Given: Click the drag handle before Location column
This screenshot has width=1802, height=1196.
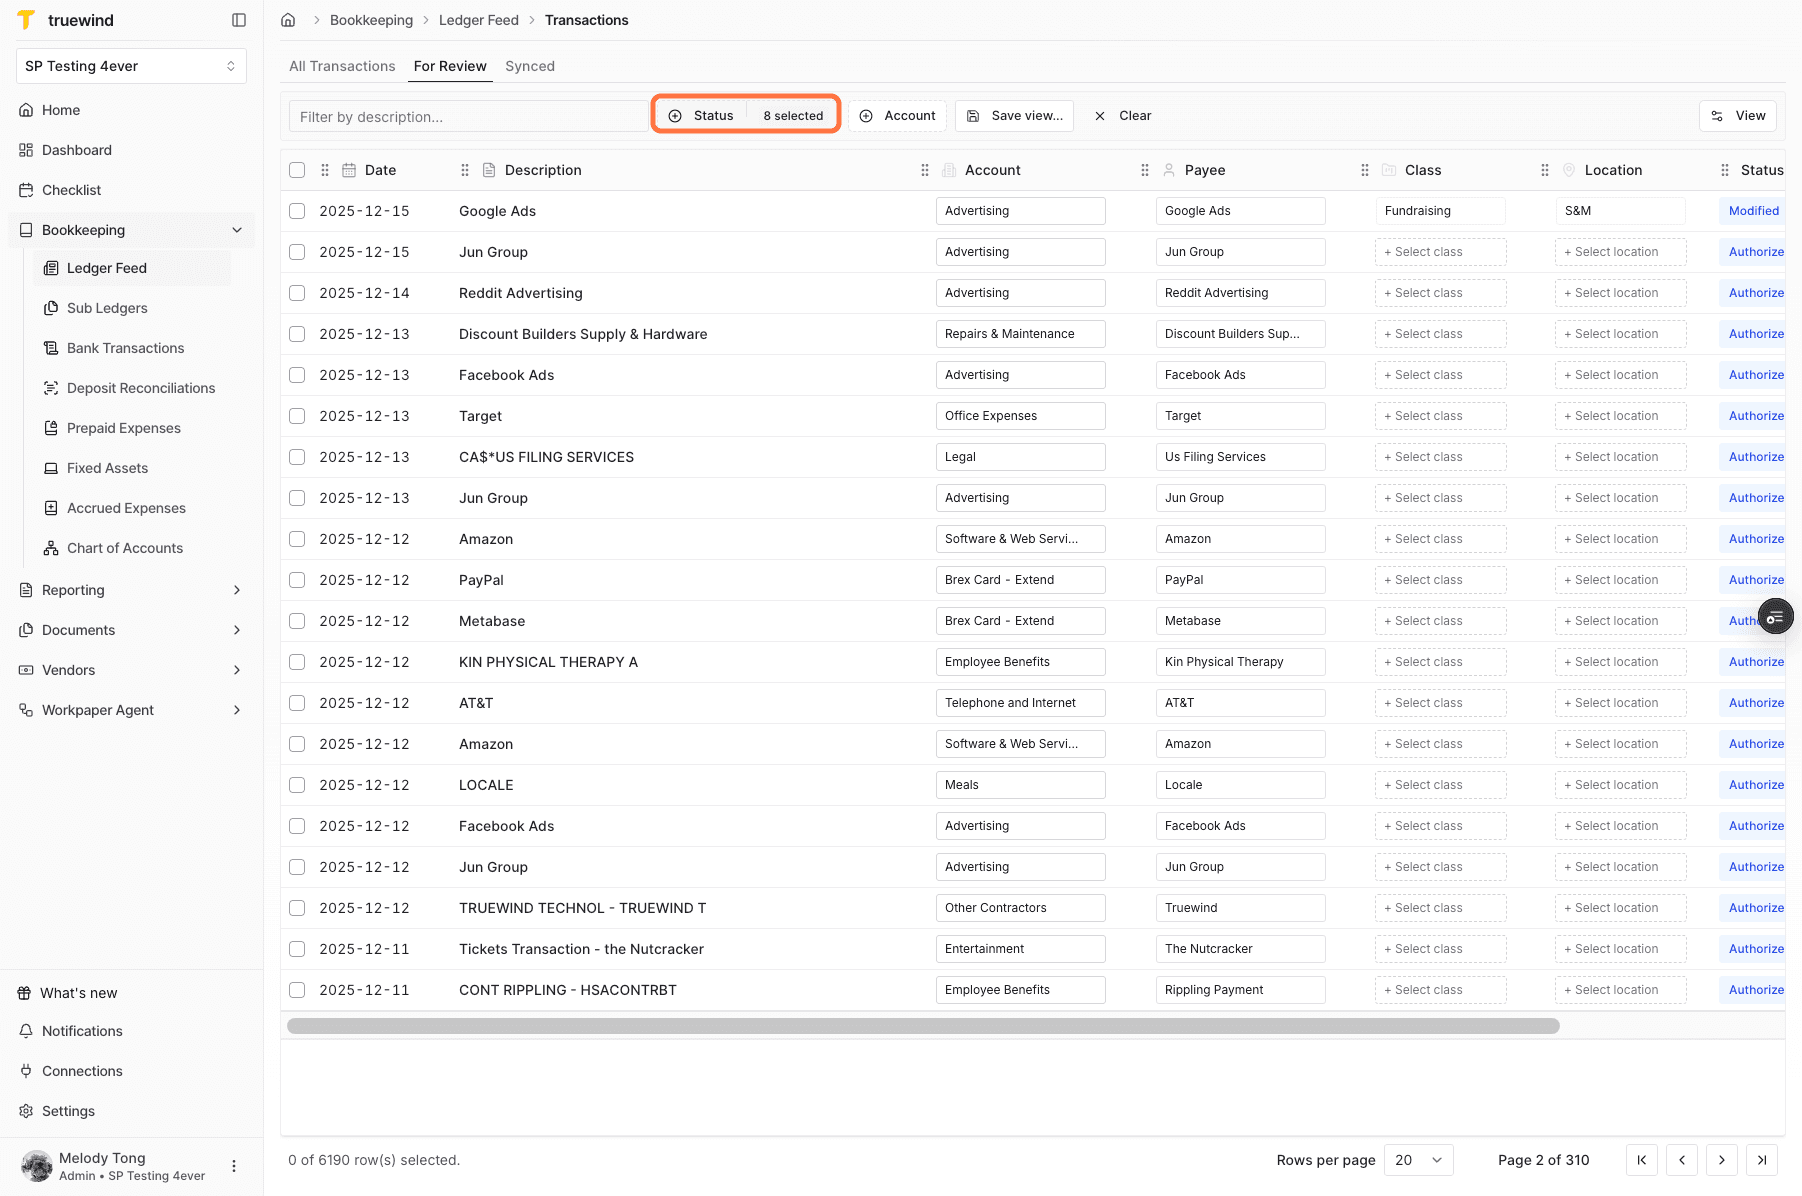Looking at the screenshot, I should coord(1545,170).
